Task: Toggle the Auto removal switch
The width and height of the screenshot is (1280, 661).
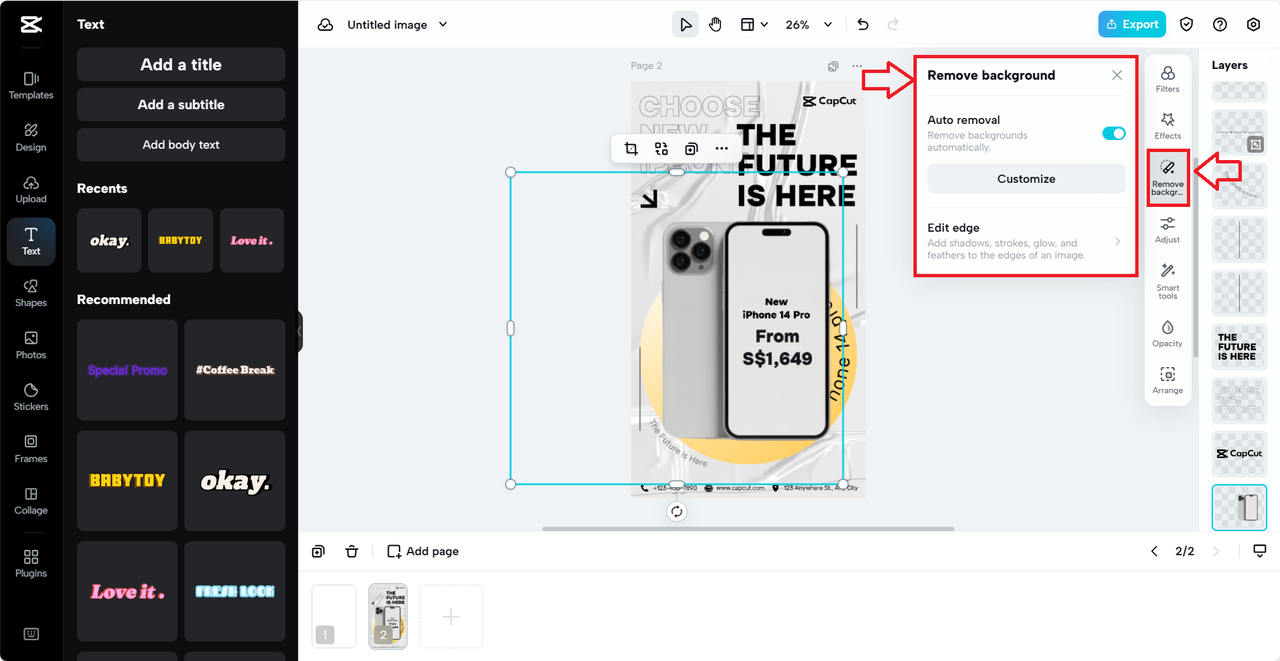Action: pyautogui.click(x=1113, y=133)
